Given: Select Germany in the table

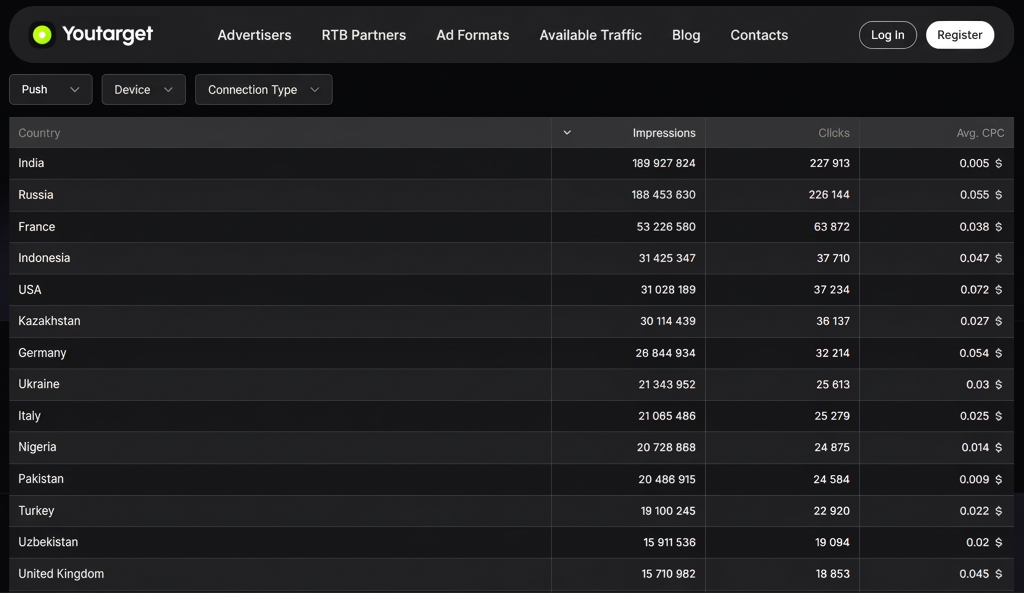Looking at the screenshot, I should [42, 353].
